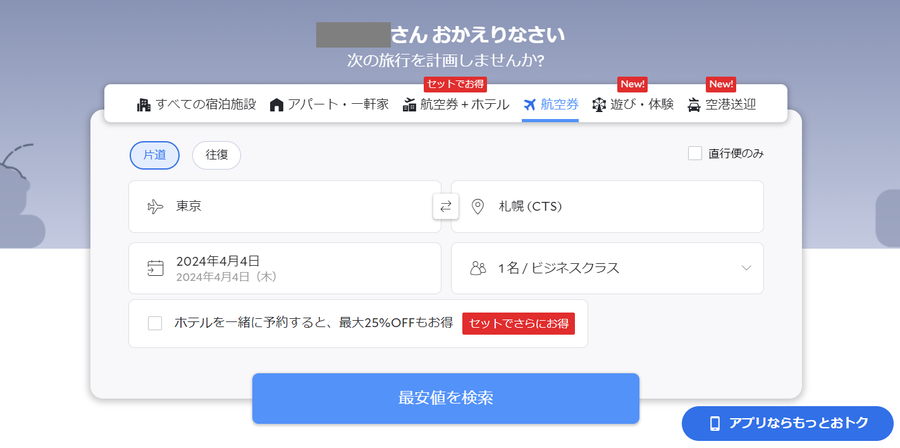Click the destination map pin icon
The width and height of the screenshot is (900, 448).
[x=478, y=207]
